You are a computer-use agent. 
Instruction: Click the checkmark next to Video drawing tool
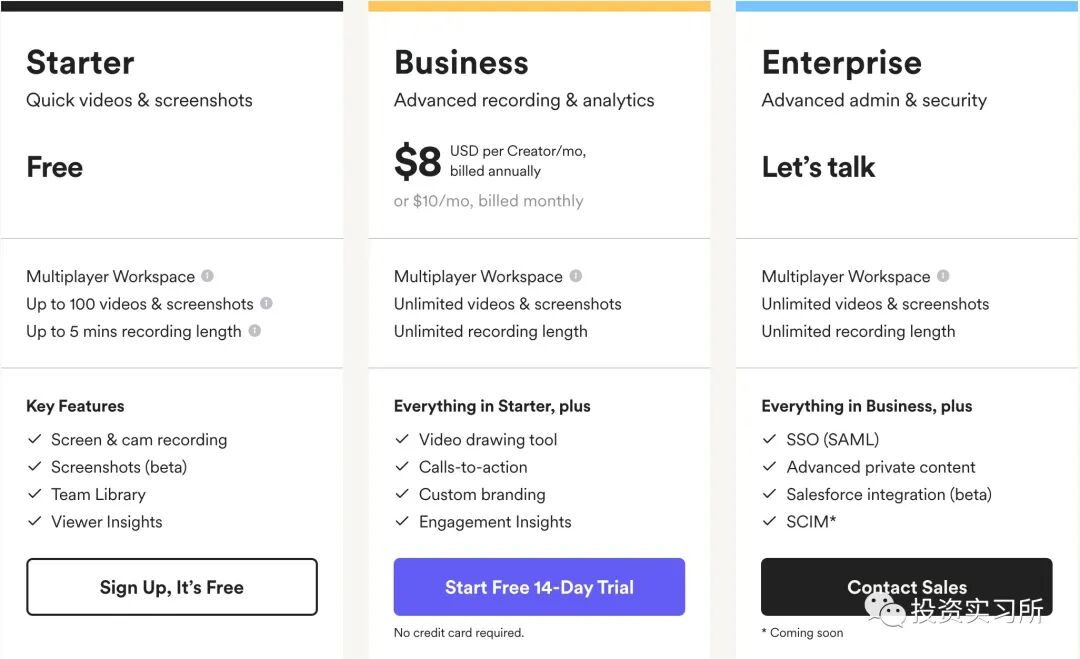tap(402, 439)
